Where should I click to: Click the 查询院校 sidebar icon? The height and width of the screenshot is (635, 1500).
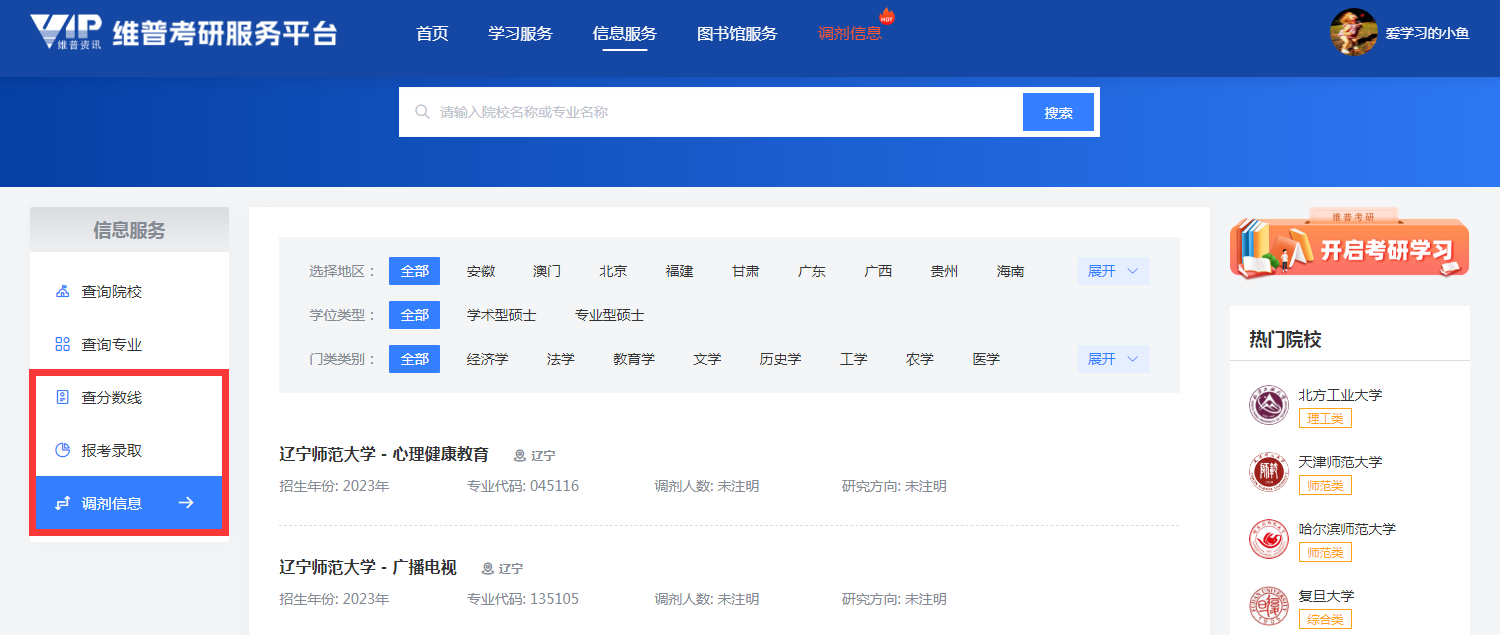click(62, 292)
